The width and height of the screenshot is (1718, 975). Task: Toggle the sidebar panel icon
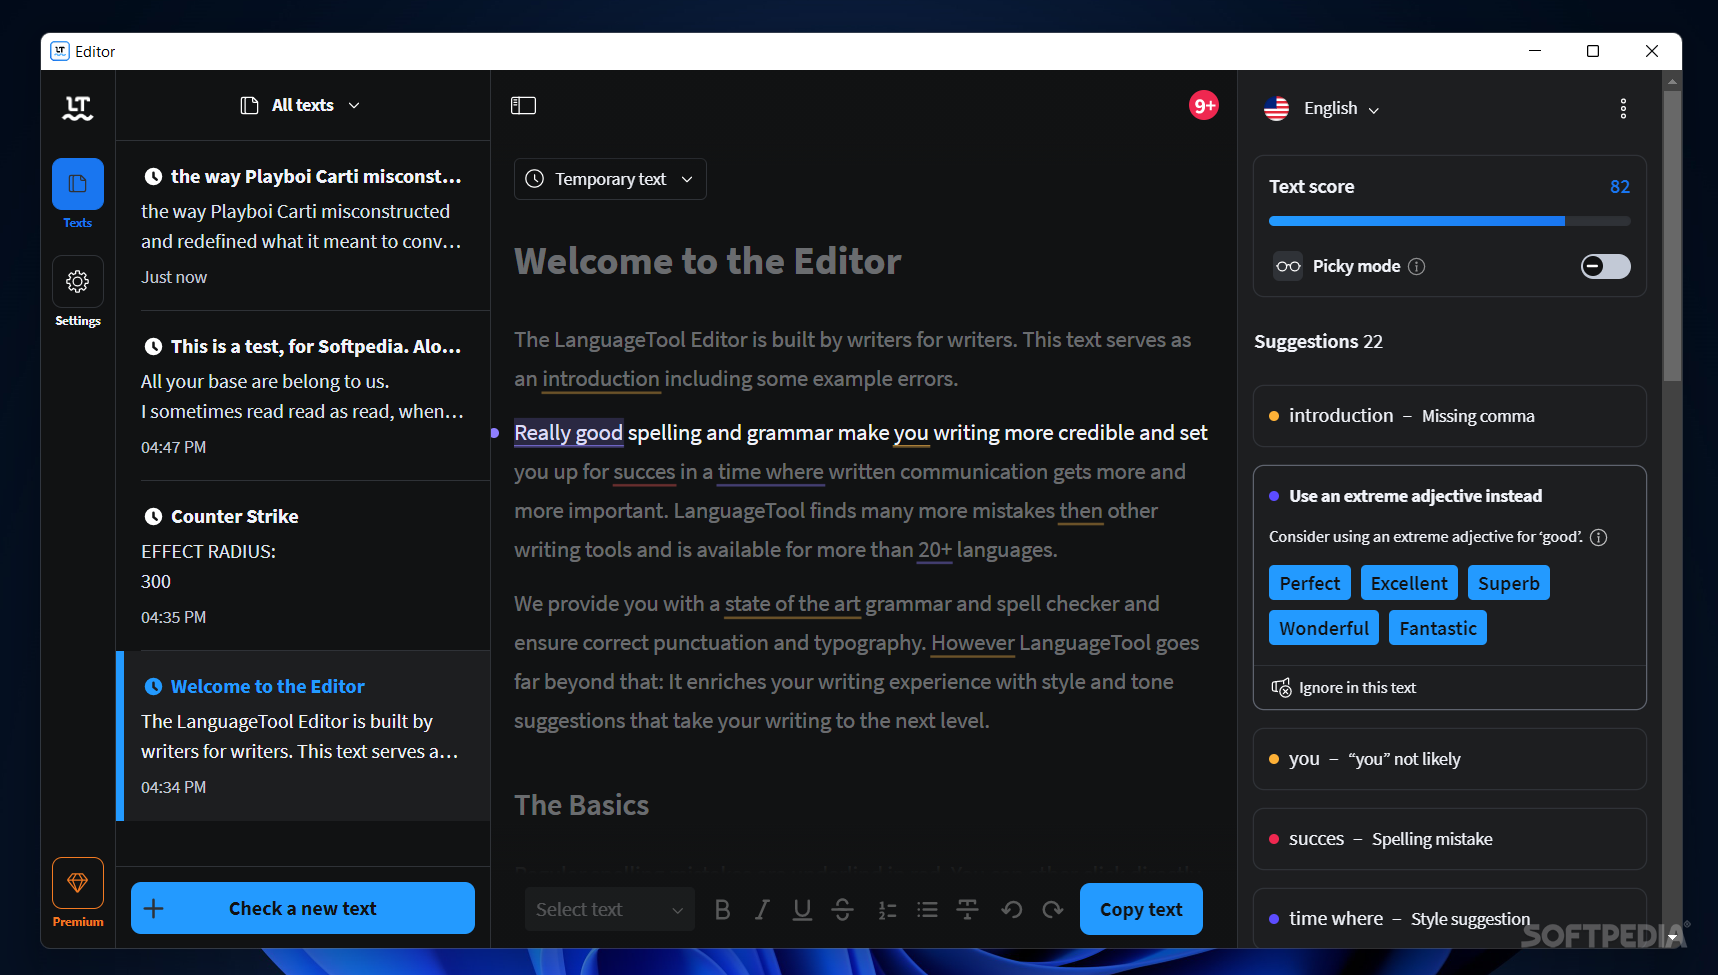pos(524,106)
